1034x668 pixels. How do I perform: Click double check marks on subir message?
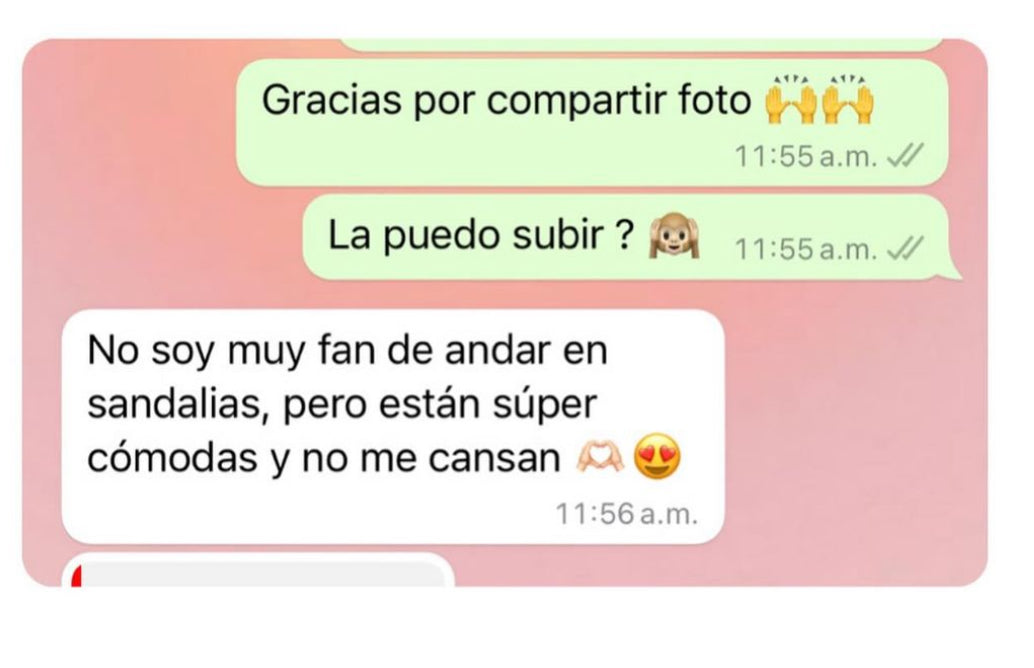click(905, 248)
